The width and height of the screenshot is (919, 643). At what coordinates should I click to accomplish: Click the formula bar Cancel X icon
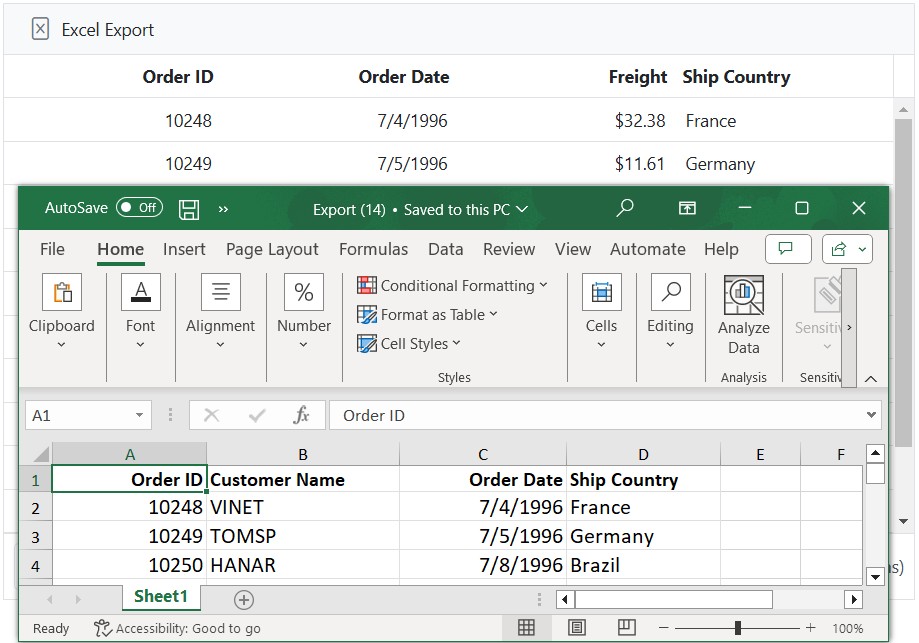tap(212, 416)
